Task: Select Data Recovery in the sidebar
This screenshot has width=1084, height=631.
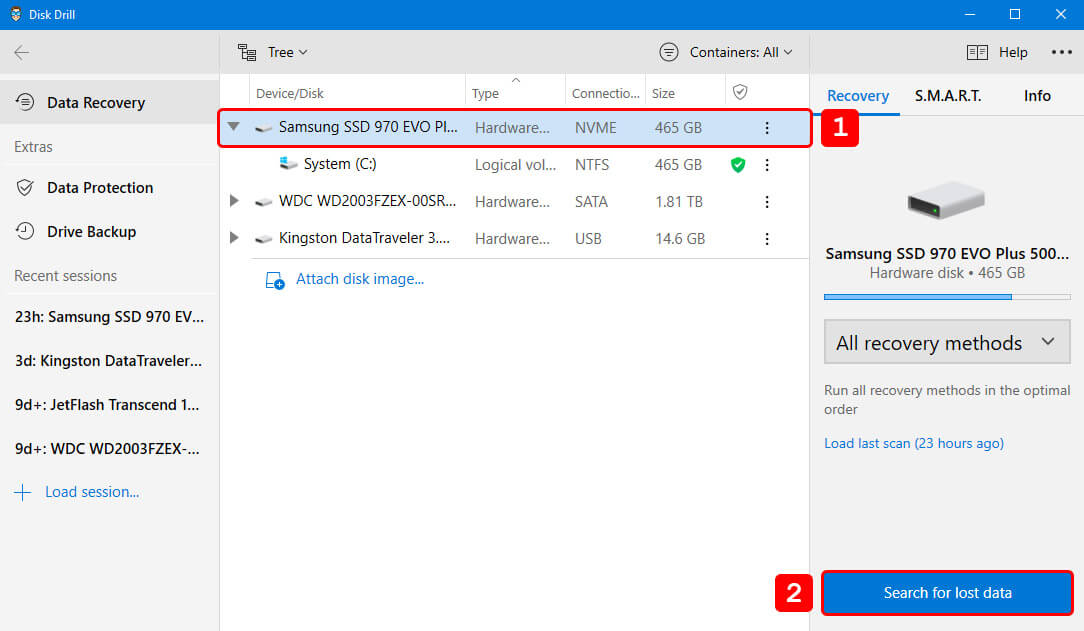Action: [x=109, y=102]
